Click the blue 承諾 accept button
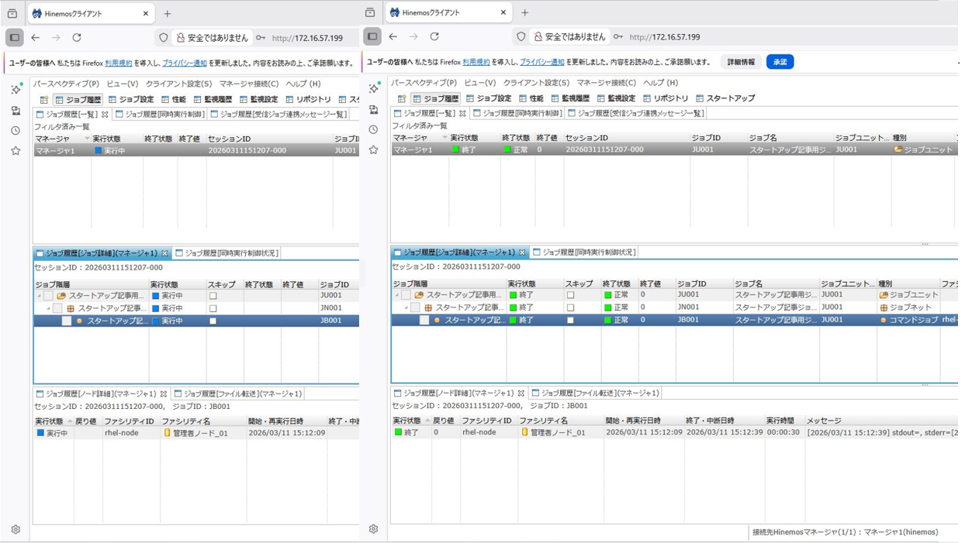Viewport: 961px width, 543px height. (x=779, y=62)
